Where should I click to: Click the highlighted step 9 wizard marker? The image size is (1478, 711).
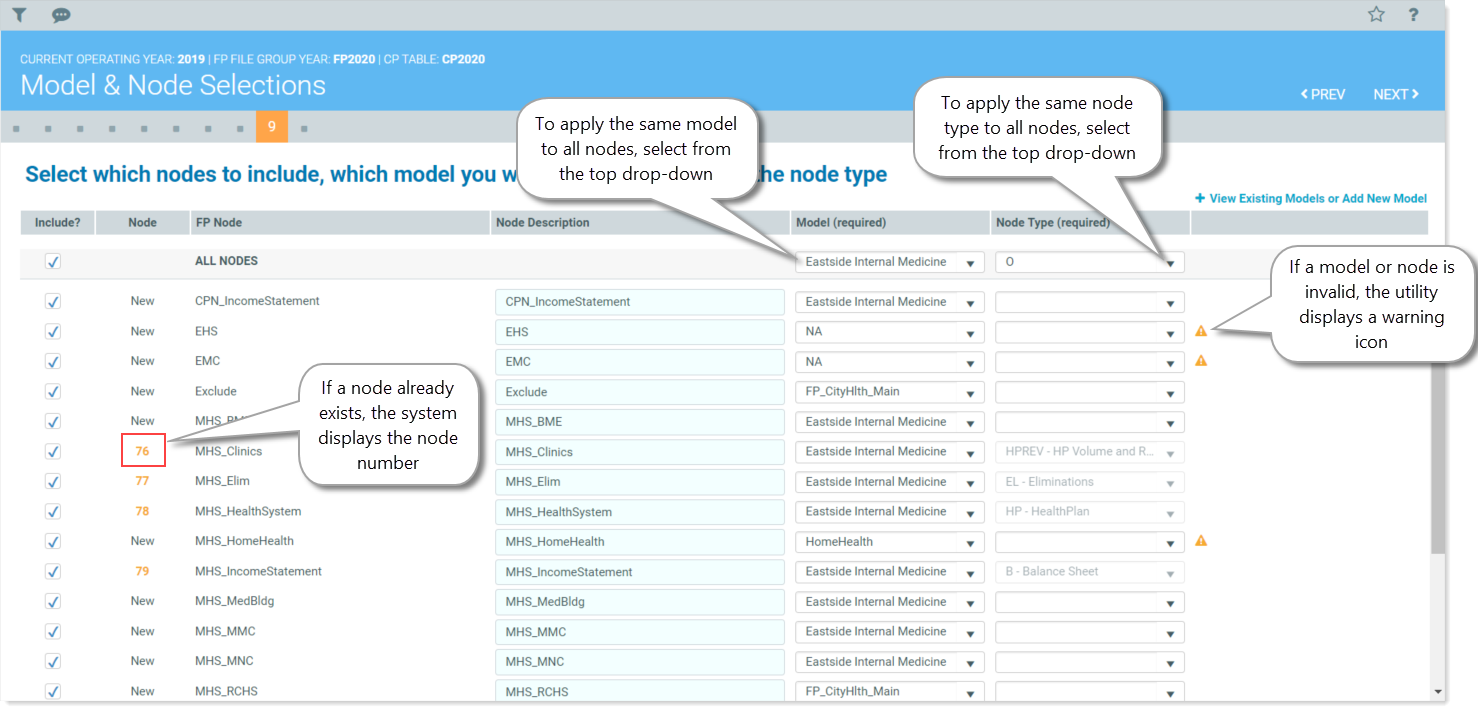(x=271, y=127)
